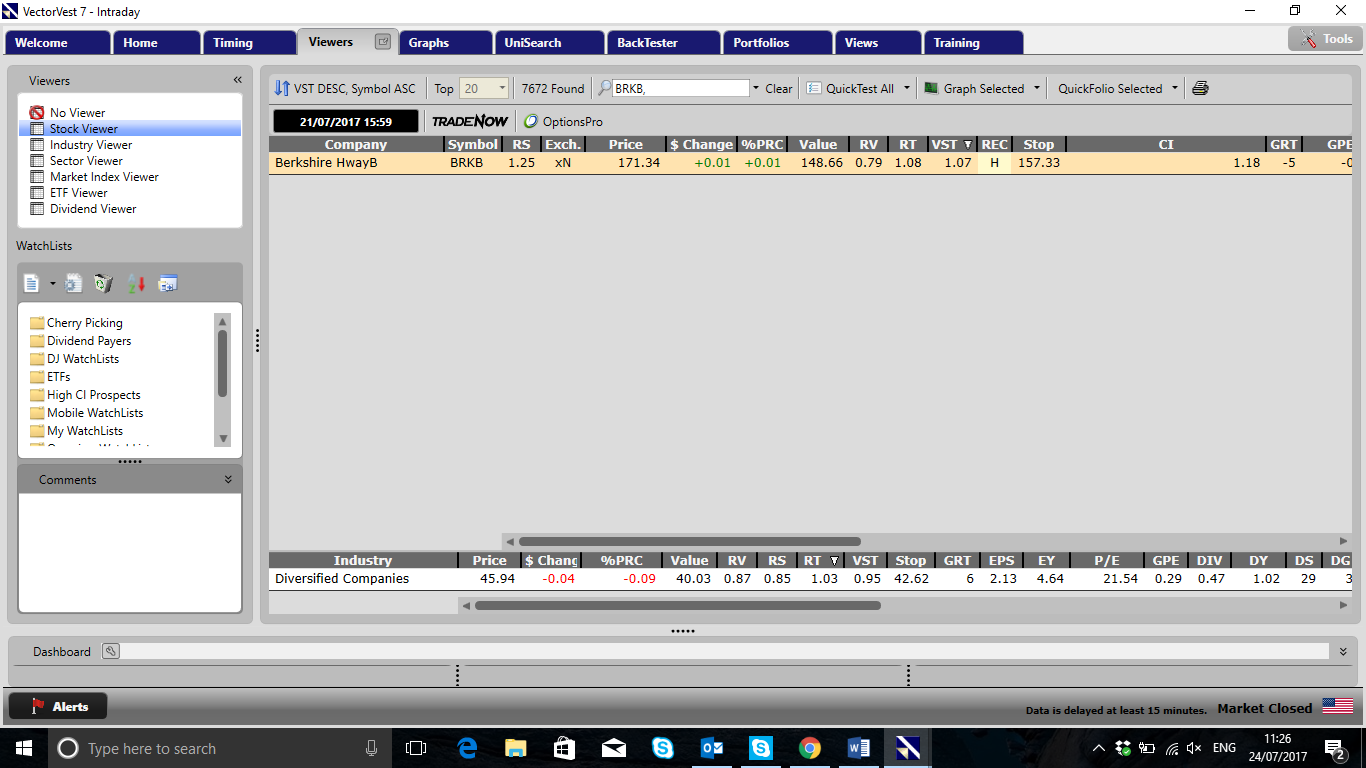Image resolution: width=1366 pixels, height=768 pixels.
Task: Open the Graph Selected dropdown arrow
Action: tap(1037, 88)
